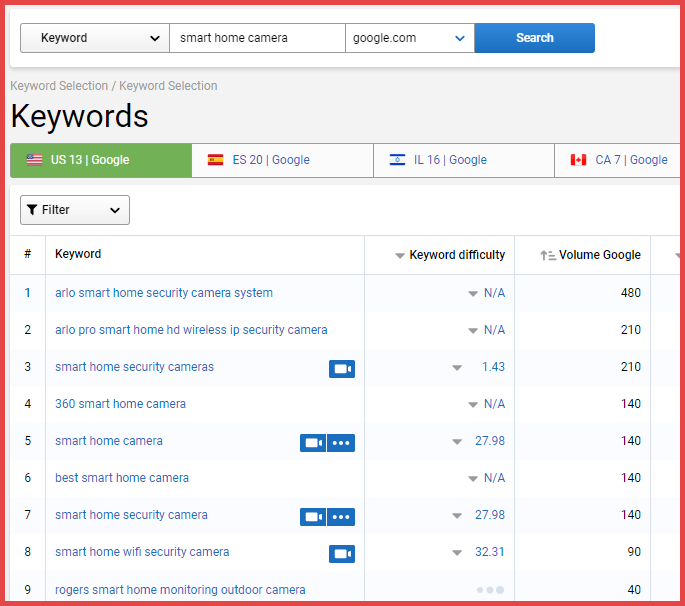
Task: Open the first Keyword Selection breadcrumb link
Action: tap(59, 86)
